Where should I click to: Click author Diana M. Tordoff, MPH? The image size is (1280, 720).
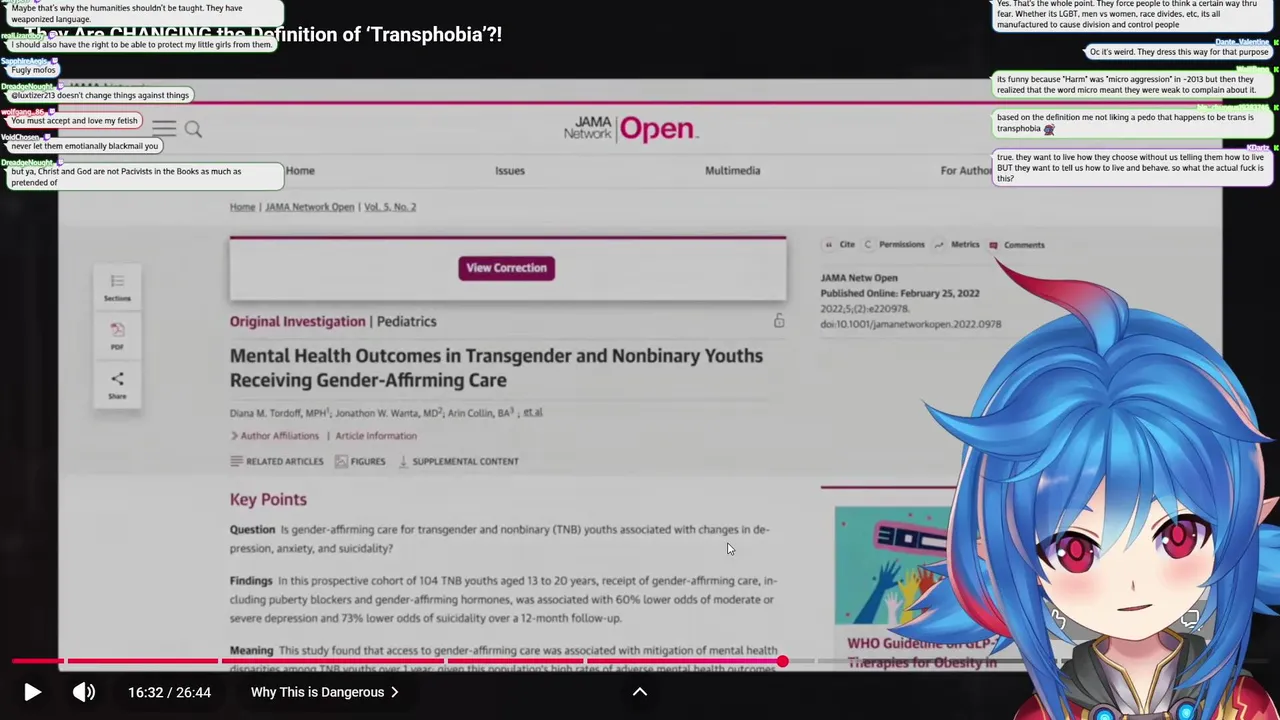[x=279, y=413]
